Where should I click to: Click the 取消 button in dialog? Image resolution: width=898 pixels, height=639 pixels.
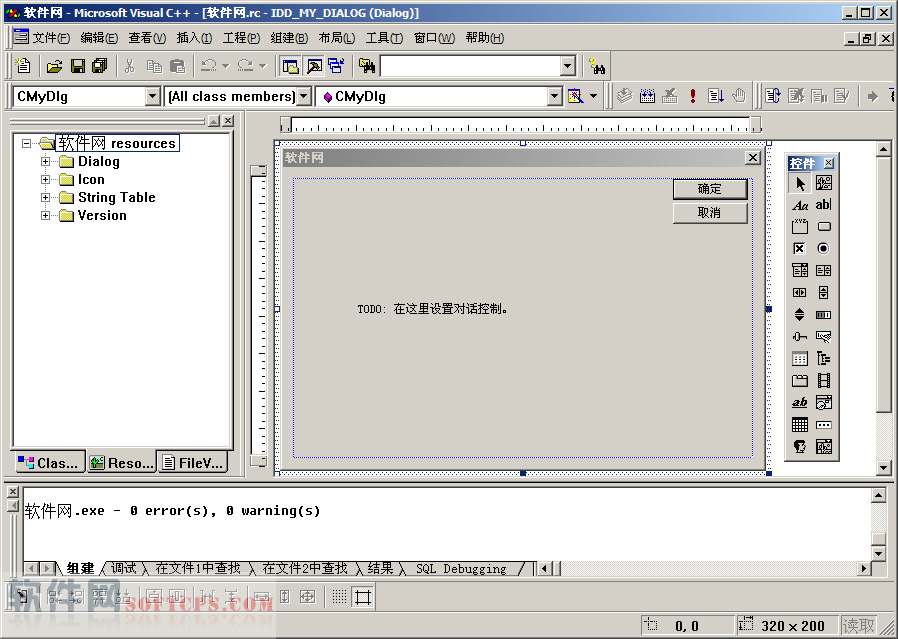click(710, 213)
